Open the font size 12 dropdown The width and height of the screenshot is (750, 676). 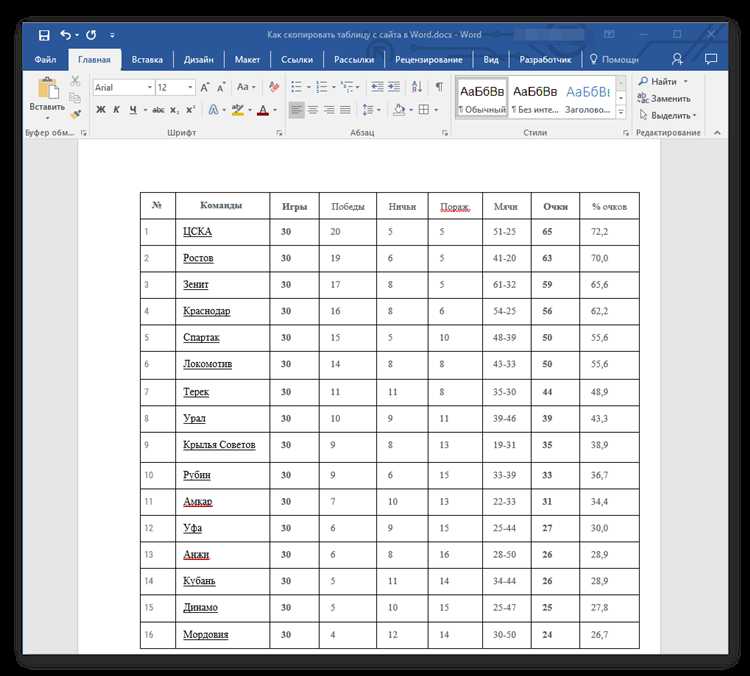190,87
